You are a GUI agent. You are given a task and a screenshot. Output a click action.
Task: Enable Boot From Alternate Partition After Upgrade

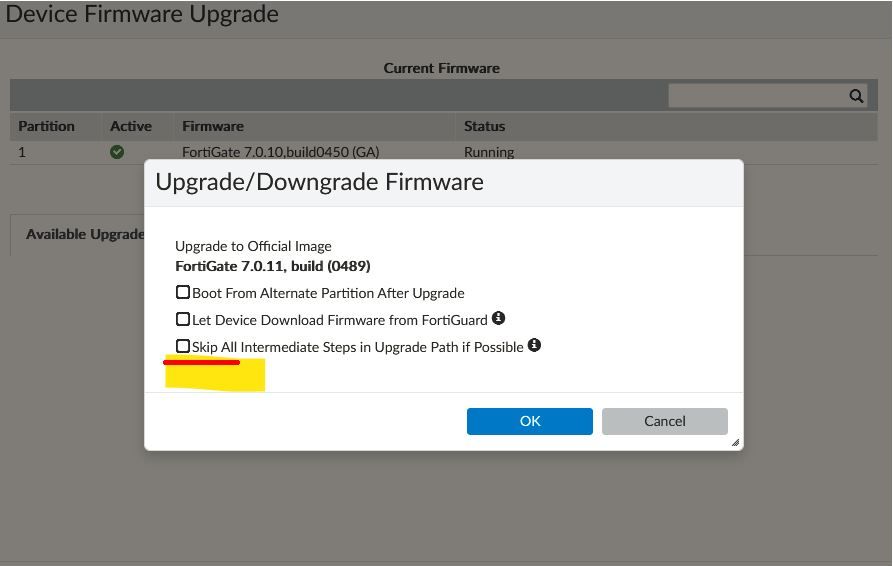183,293
